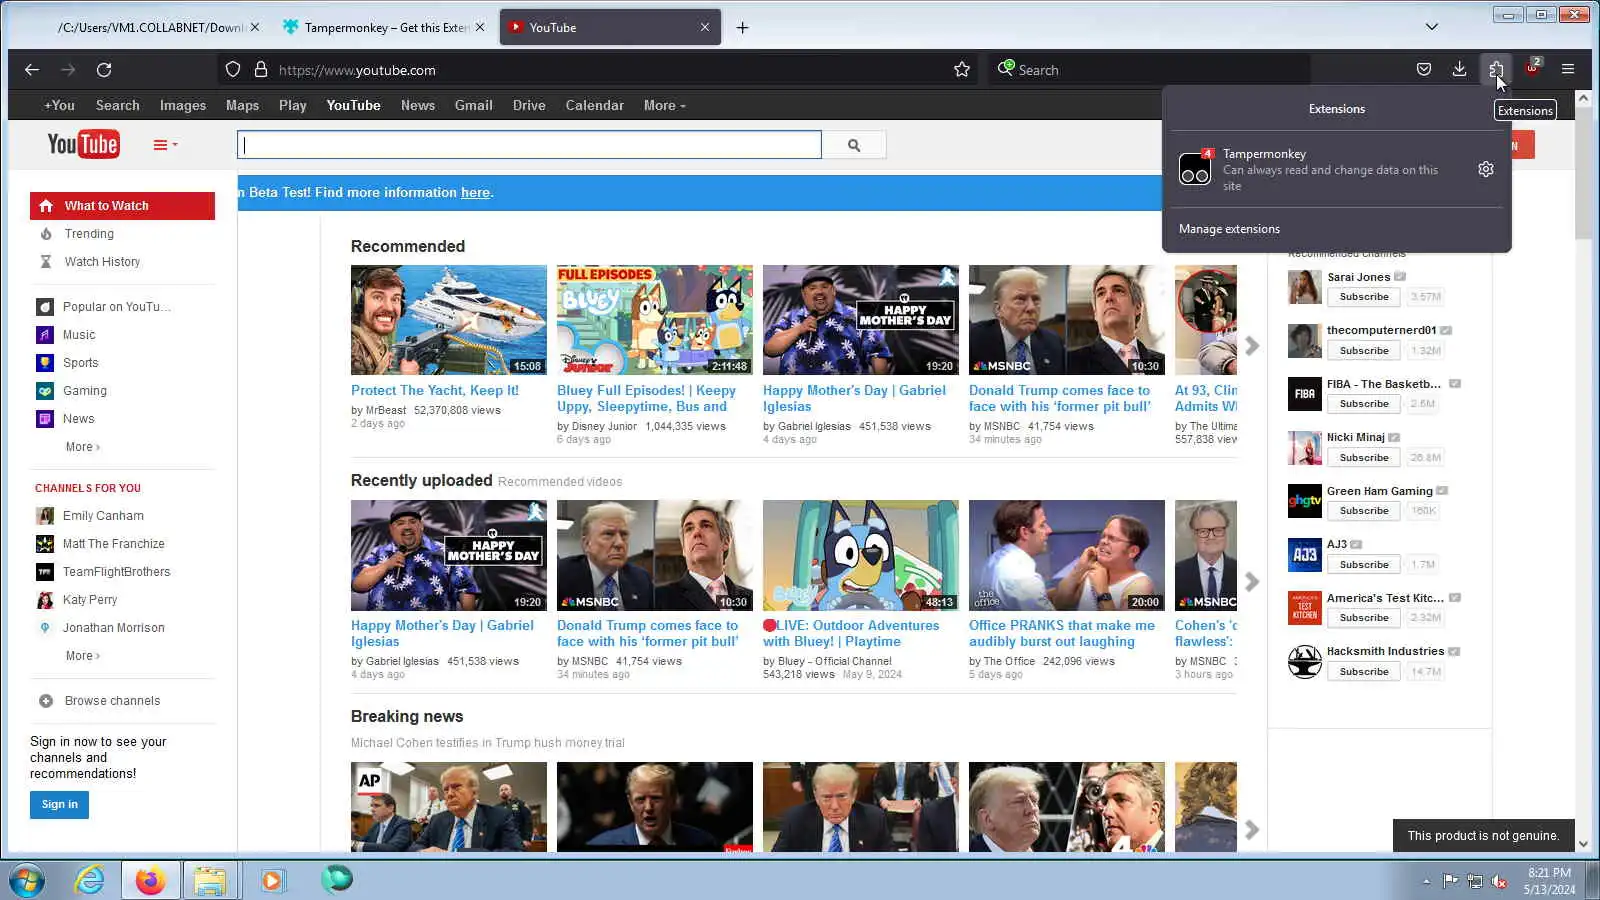
Task: Open the list all tabs chevron
Action: (1432, 28)
